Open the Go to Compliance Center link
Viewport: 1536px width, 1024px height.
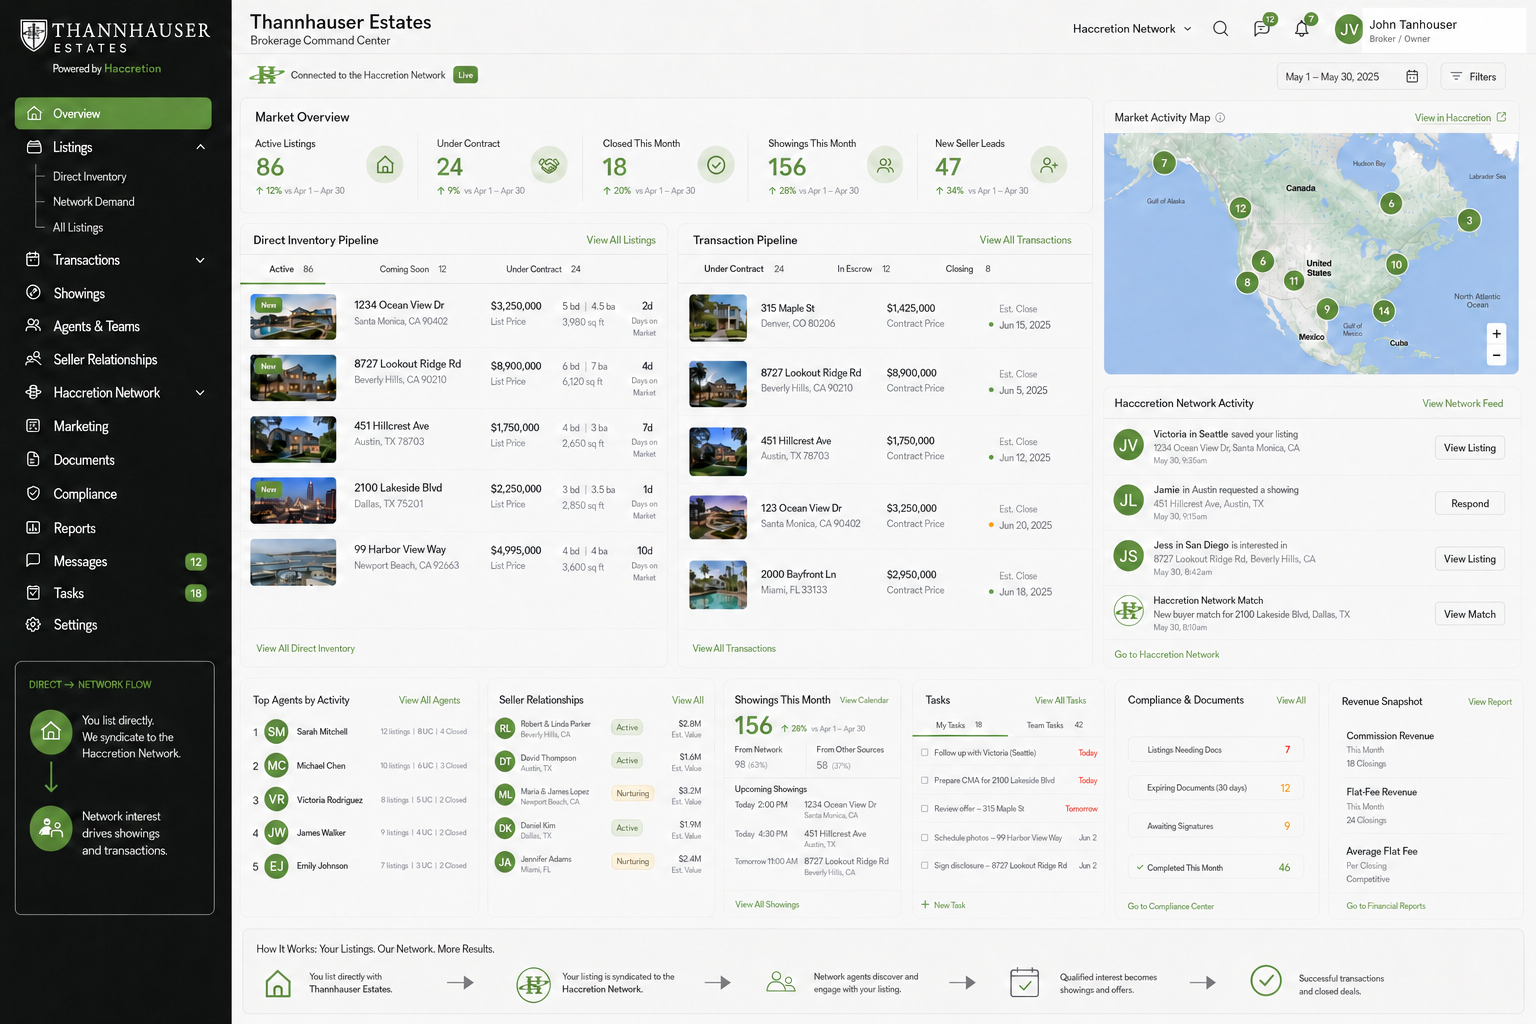click(1170, 906)
